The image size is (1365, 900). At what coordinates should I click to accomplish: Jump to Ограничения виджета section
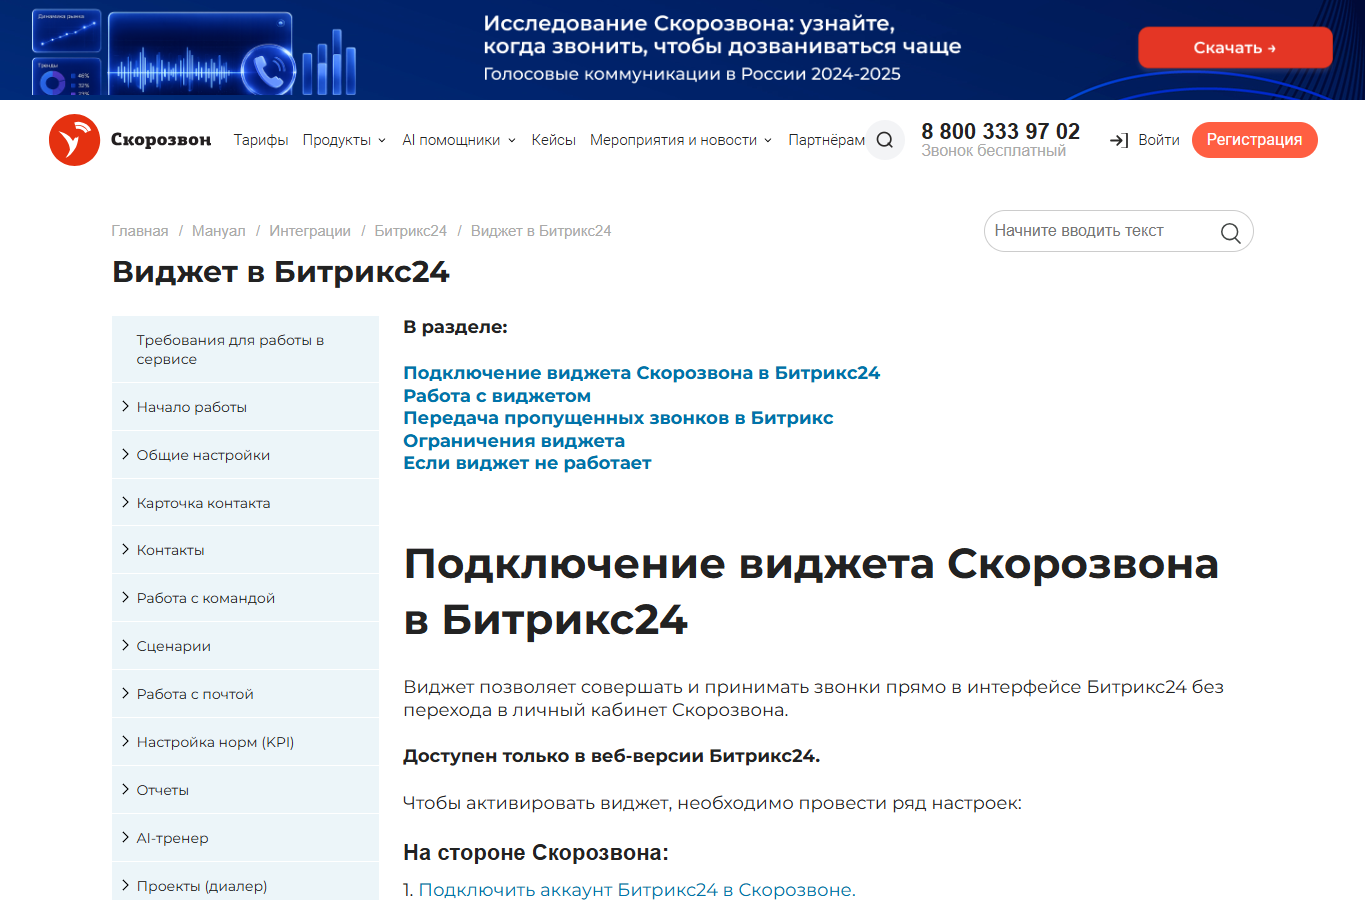click(514, 441)
